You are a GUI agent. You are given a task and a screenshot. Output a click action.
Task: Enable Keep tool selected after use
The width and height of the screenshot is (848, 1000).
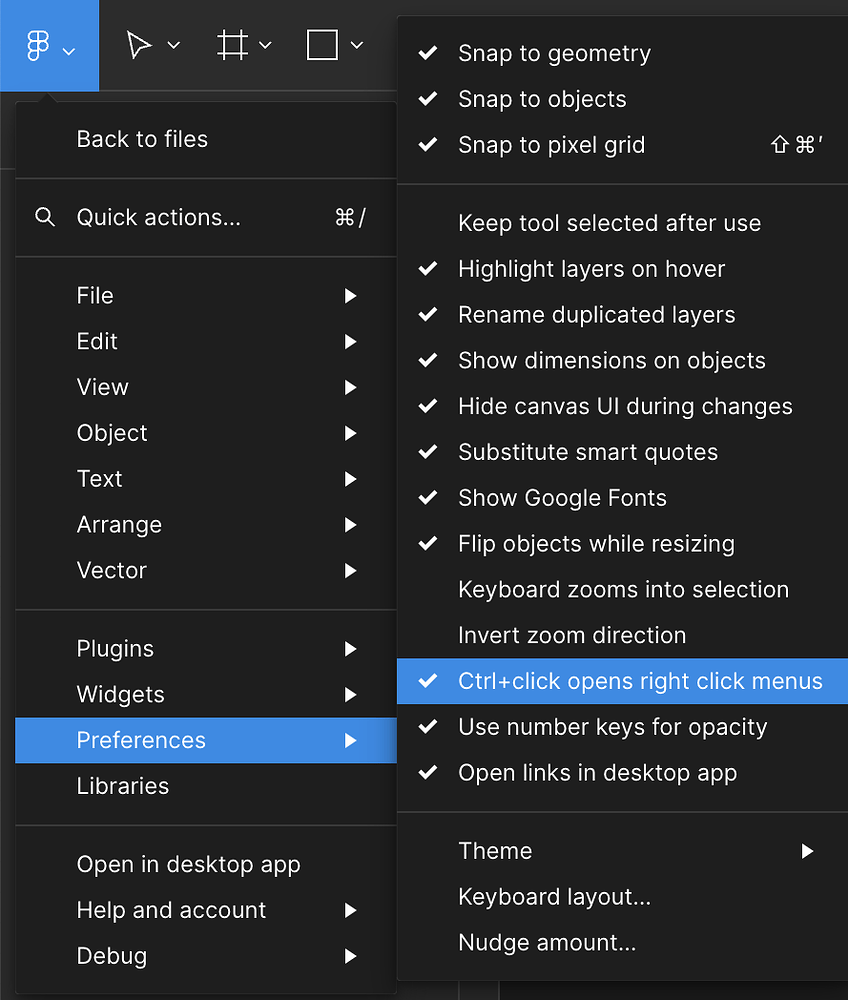[609, 223]
